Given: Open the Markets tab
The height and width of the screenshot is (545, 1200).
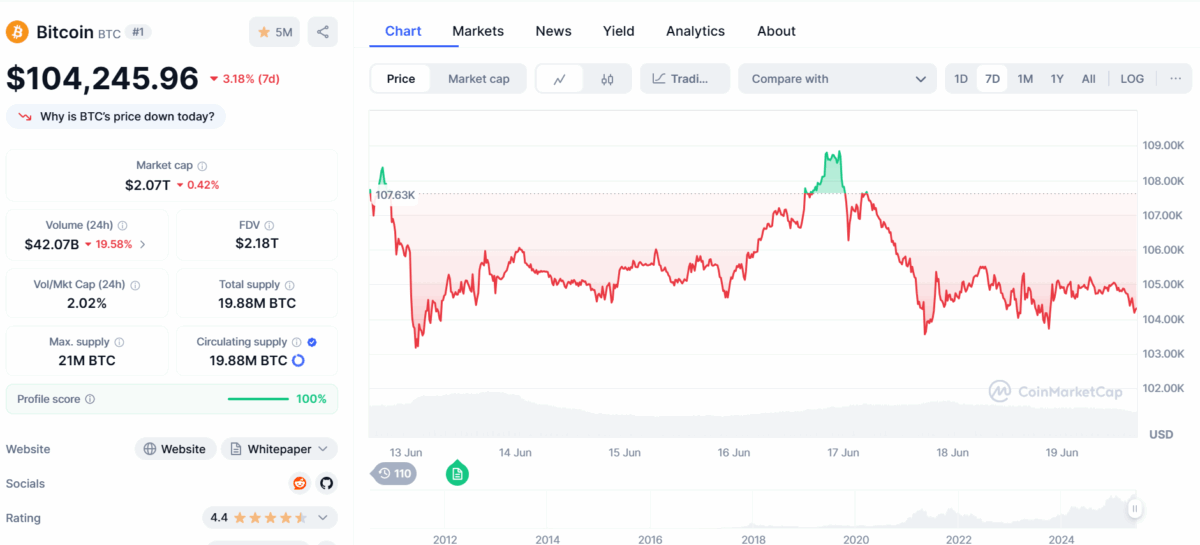Looking at the screenshot, I should pyautogui.click(x=478, y=31).
